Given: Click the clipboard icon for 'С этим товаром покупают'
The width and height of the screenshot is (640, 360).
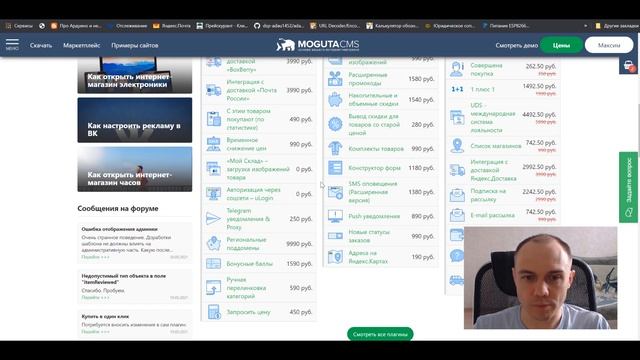Looking at the screenshot, I should tap(213, 119).
